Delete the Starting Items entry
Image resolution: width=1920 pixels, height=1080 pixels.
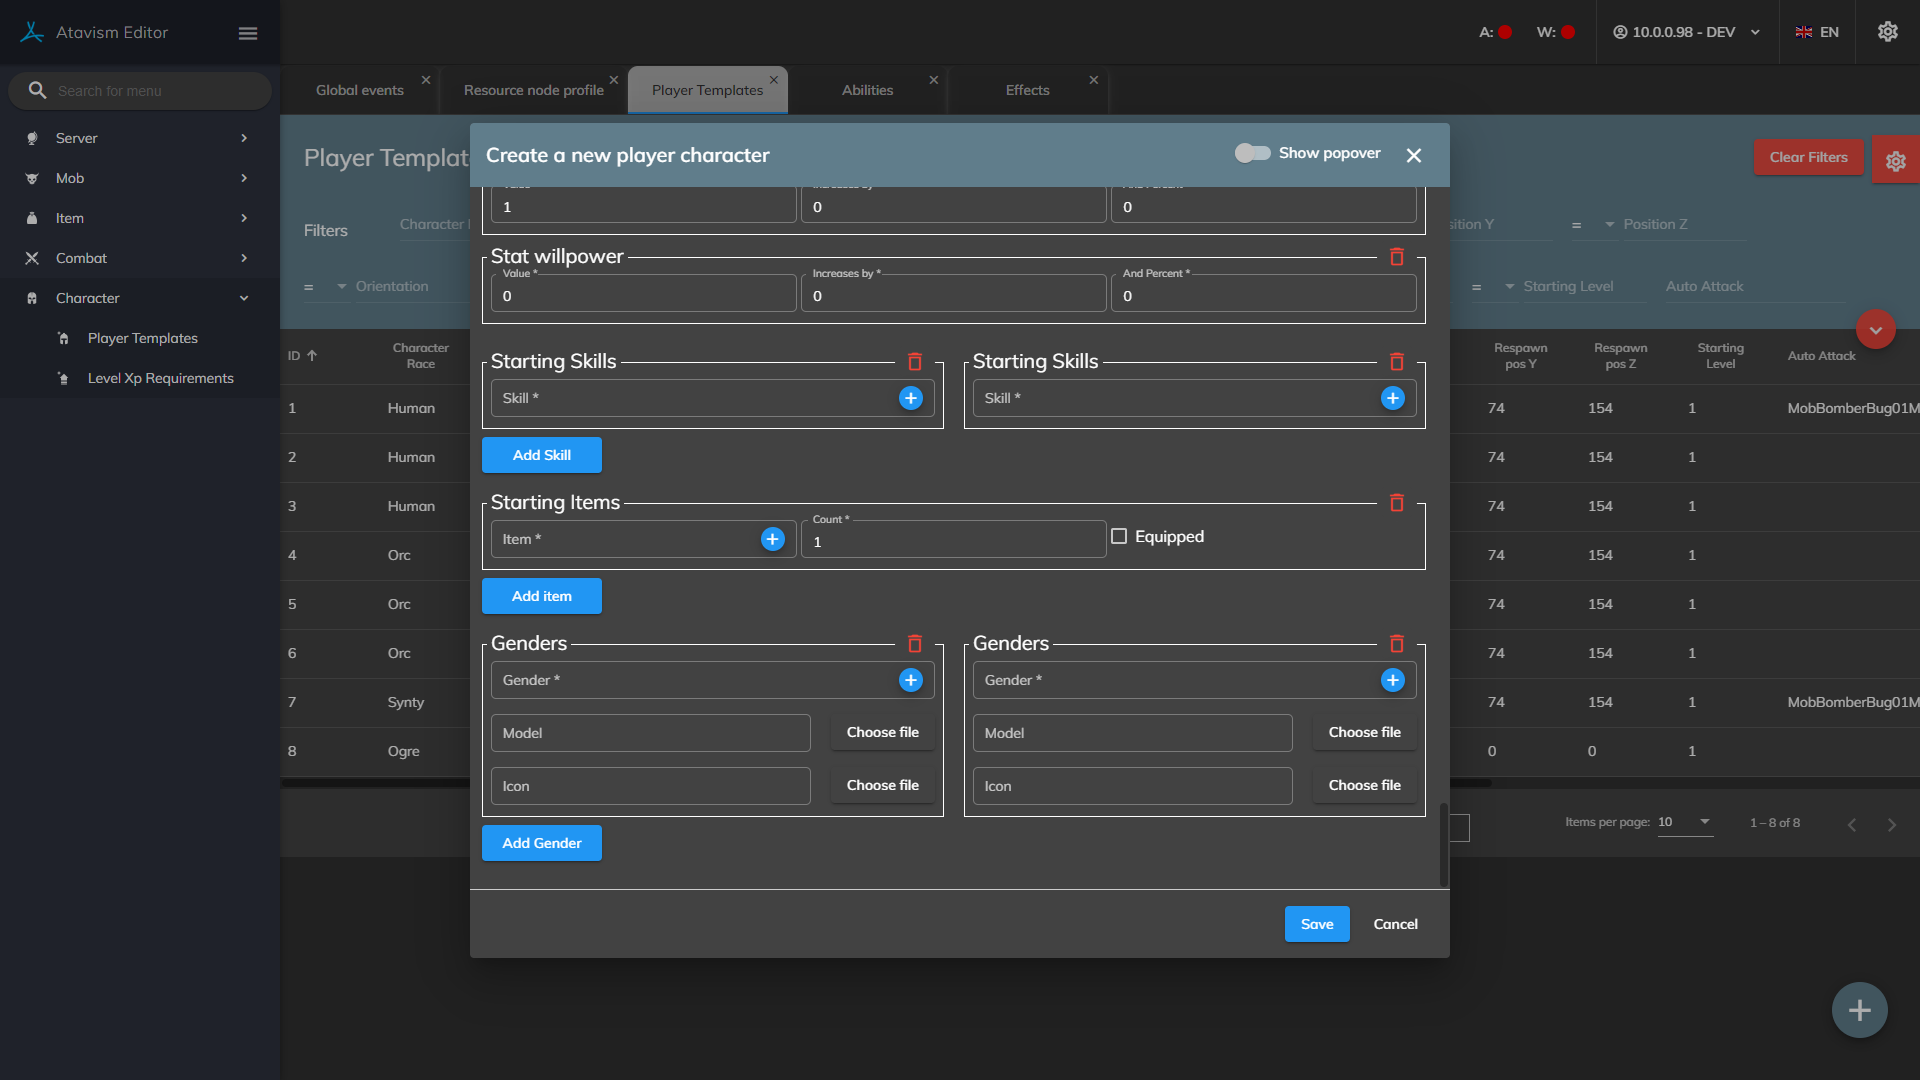pyautogui.click(x=1397, y=503)
